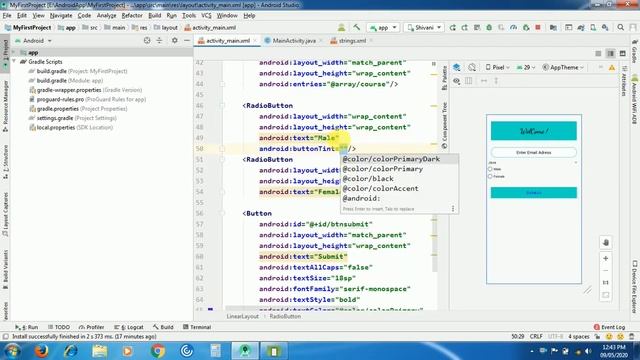The width and height of the screenshot is (640, 360).
Task: Switch editor to Design only view
Action: pos(623,53)
